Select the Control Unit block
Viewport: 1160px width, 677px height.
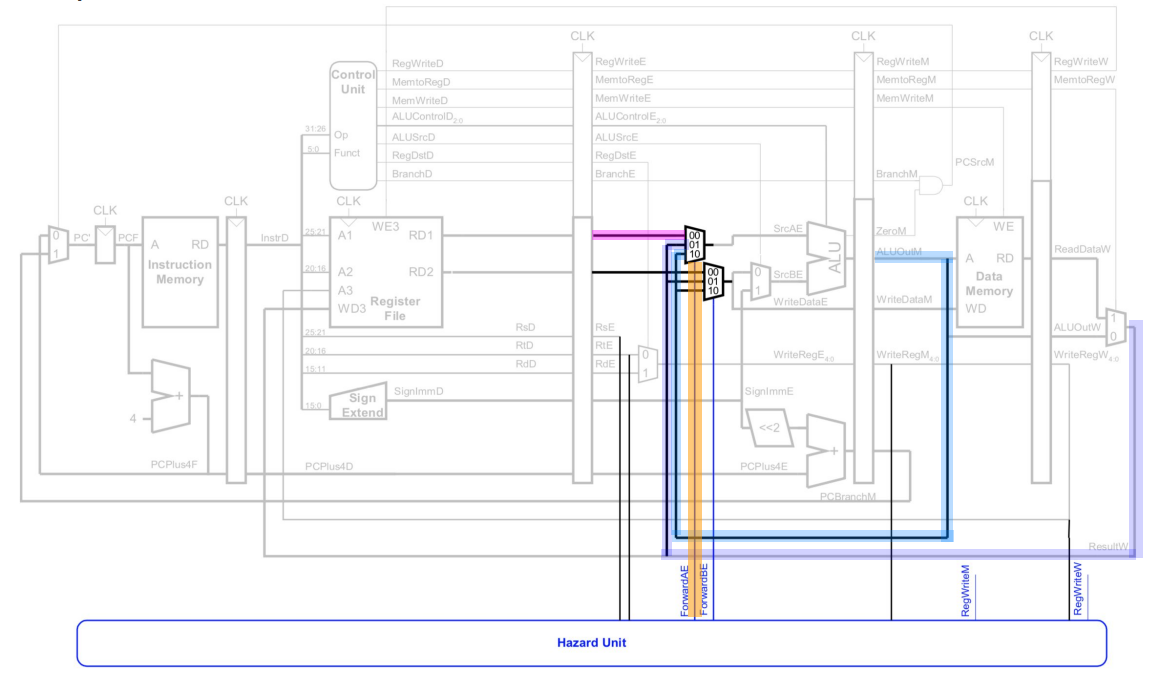[x=352, y=125]
